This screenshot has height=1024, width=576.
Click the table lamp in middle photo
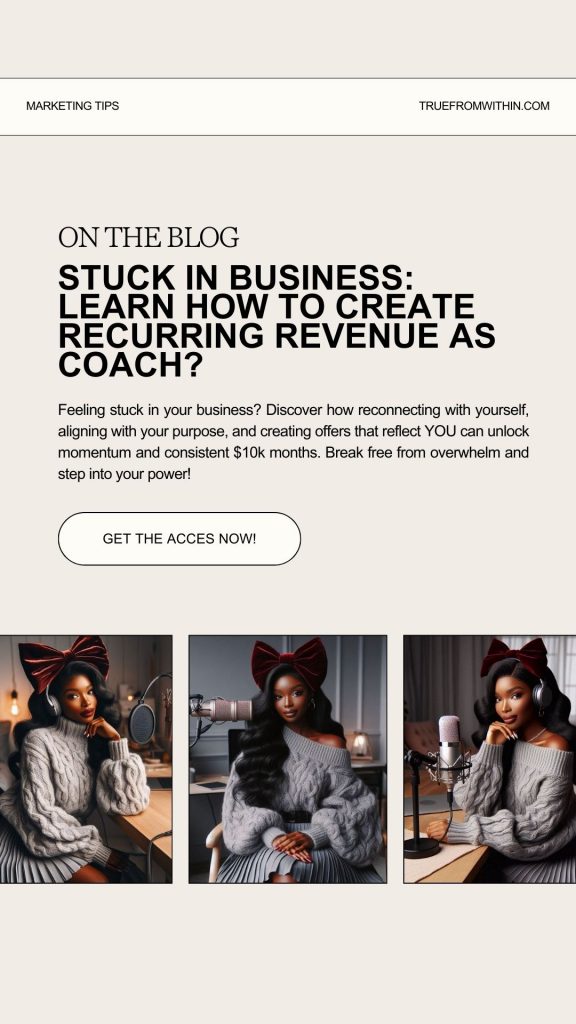[x=359, y=744]
